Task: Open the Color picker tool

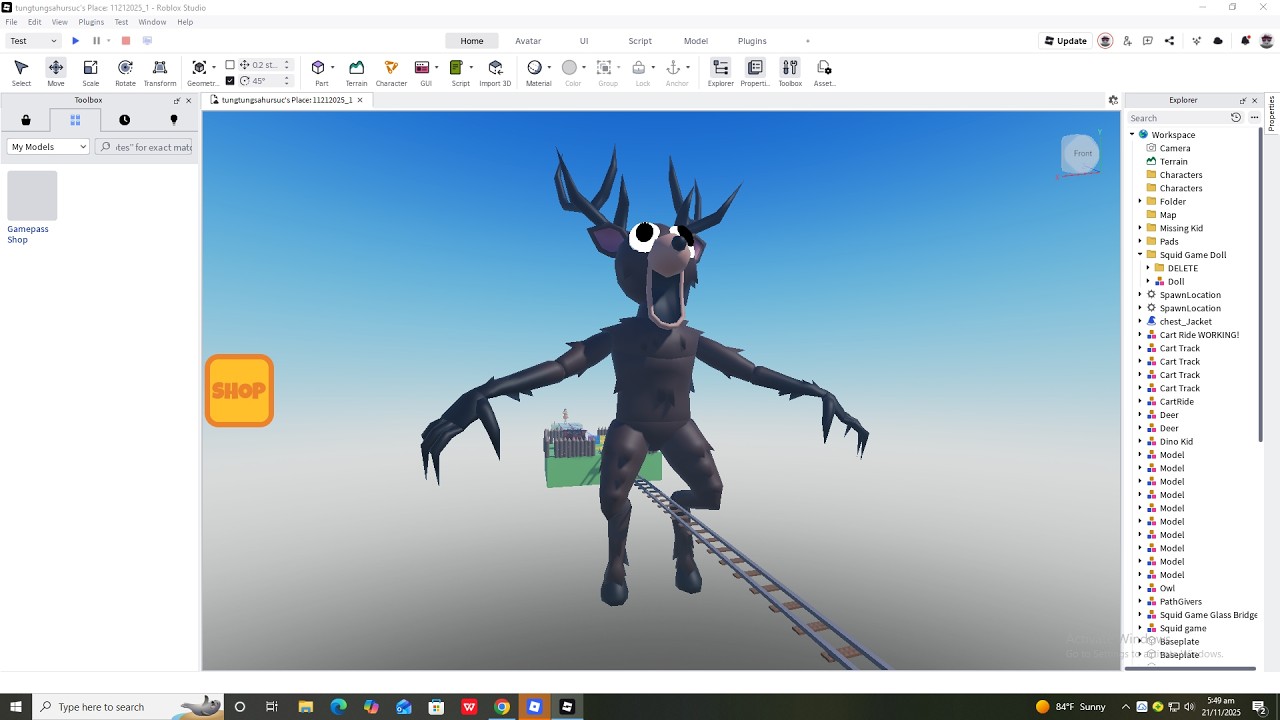Action: [572, 72]
